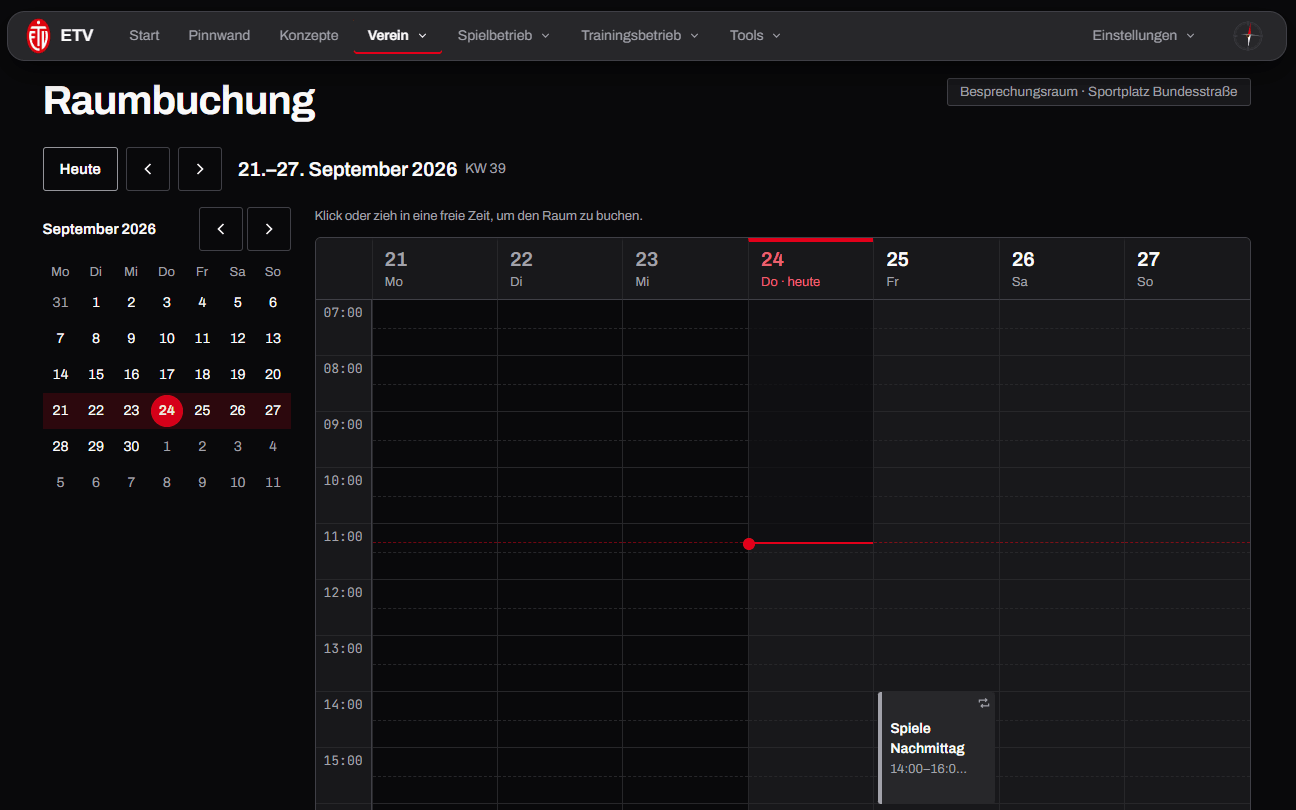
Task: Click the September 2026 mini calendar title
Action: (99, 229)
